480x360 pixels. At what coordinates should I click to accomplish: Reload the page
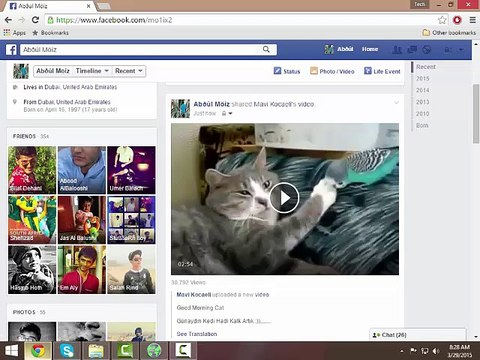[x=35, y=20]
